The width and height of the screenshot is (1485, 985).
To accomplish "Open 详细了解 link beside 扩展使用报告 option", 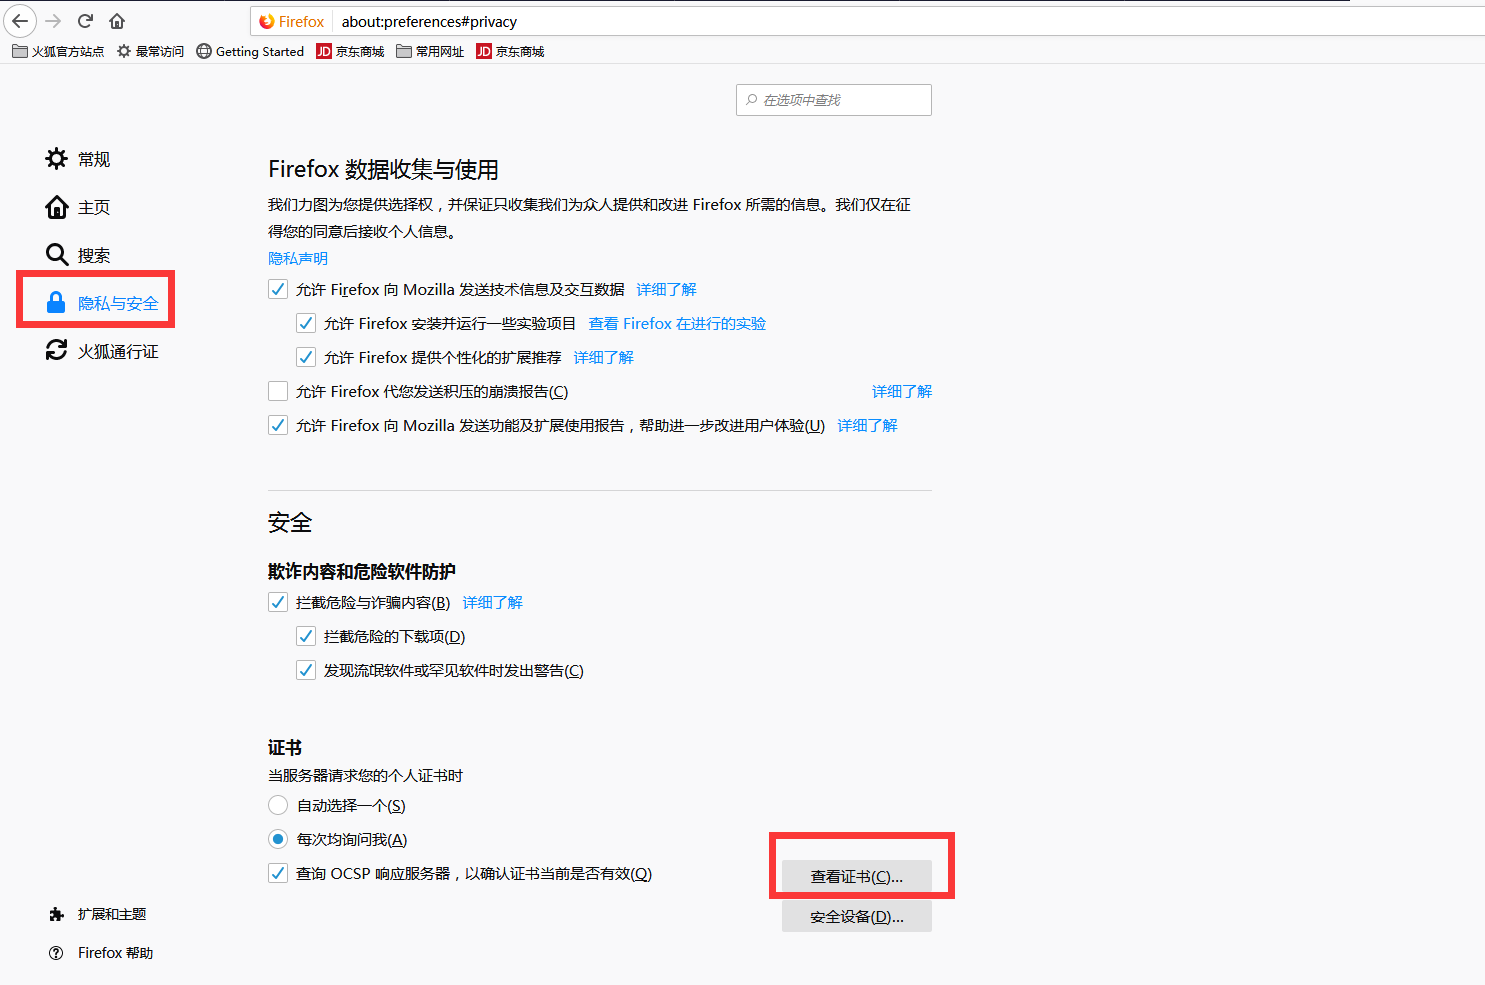I will pos(867,425).
